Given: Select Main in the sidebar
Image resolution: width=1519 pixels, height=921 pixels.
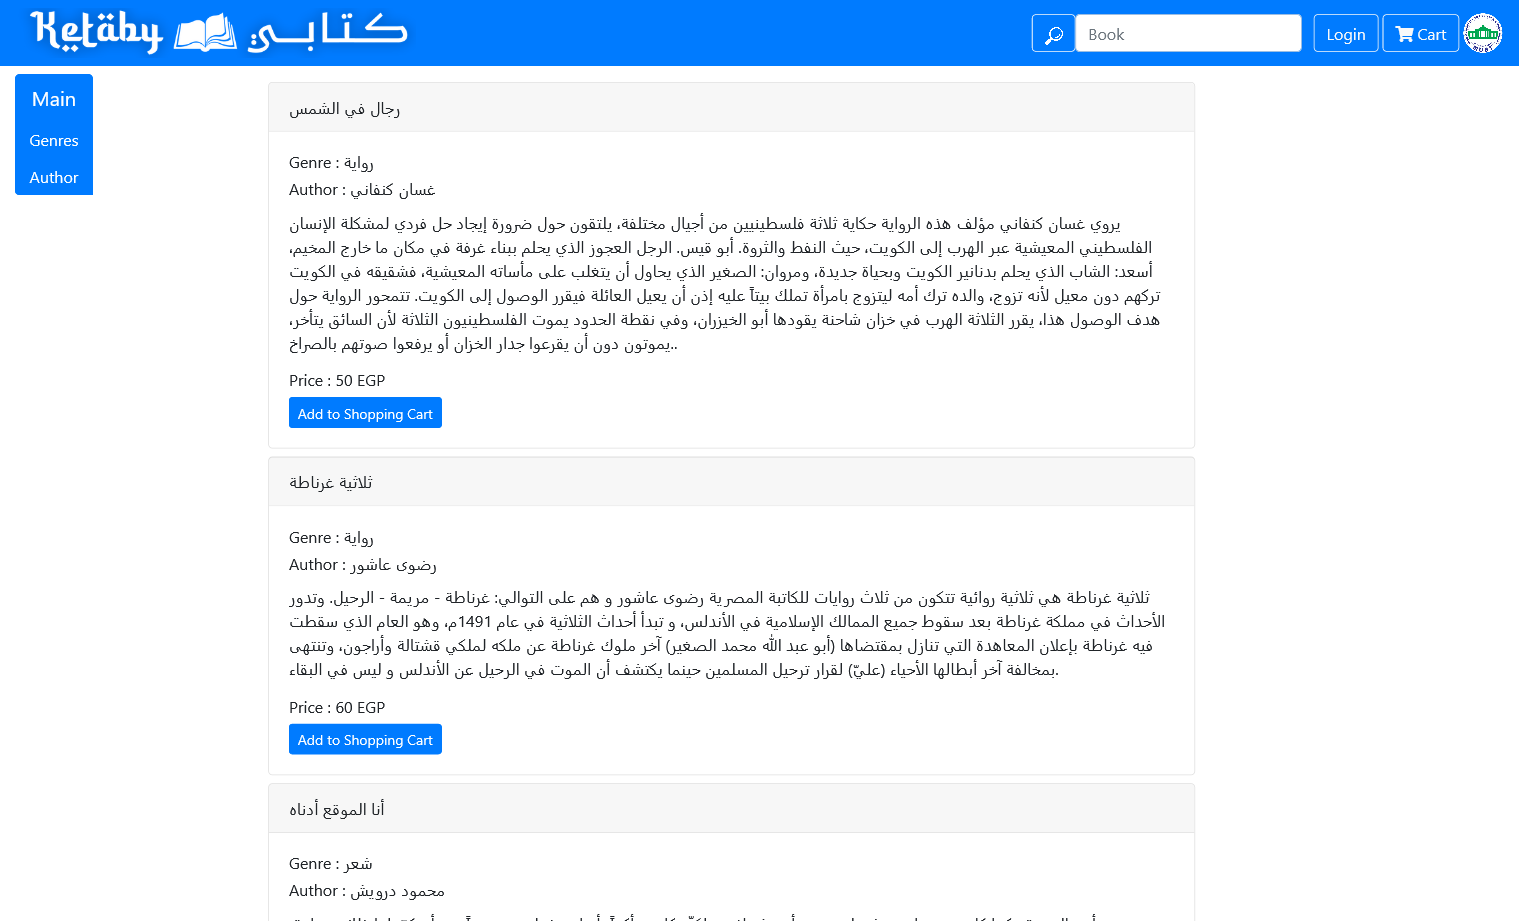Looking at the screenshot, I should point(54,99).
